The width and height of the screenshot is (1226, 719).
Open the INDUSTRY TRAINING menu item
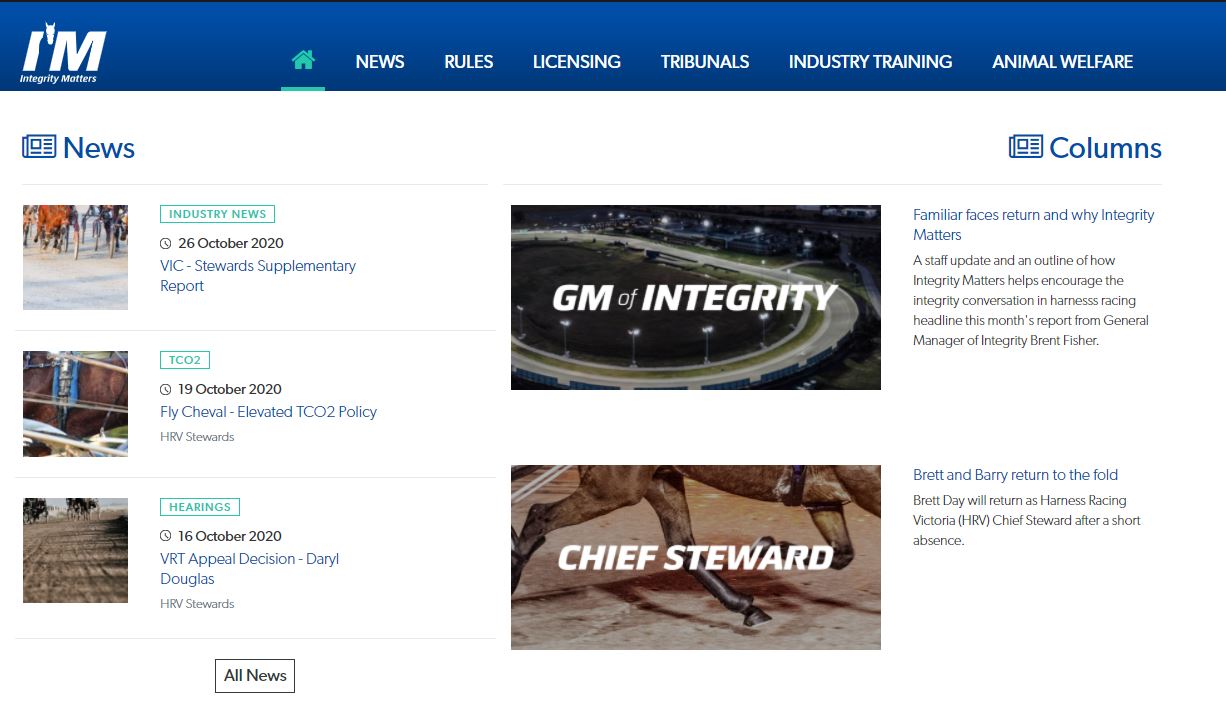click(870, 62)
